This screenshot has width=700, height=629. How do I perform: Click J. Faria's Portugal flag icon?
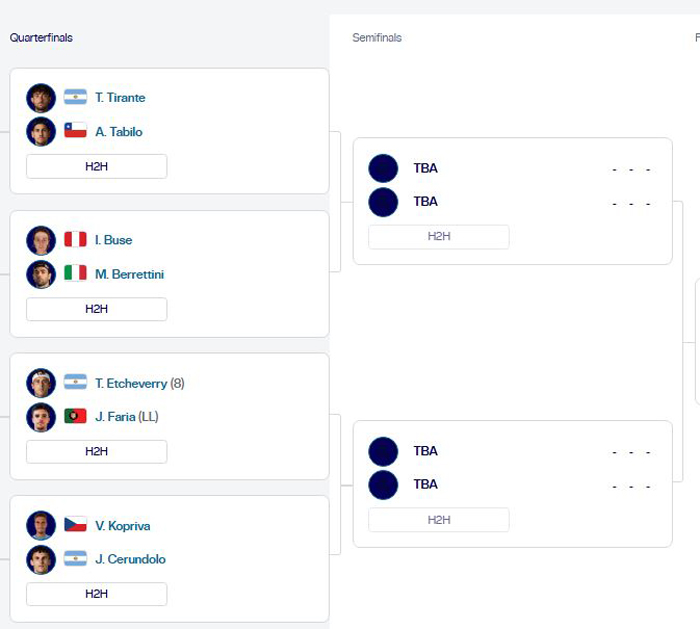click(x=75, y=417)
